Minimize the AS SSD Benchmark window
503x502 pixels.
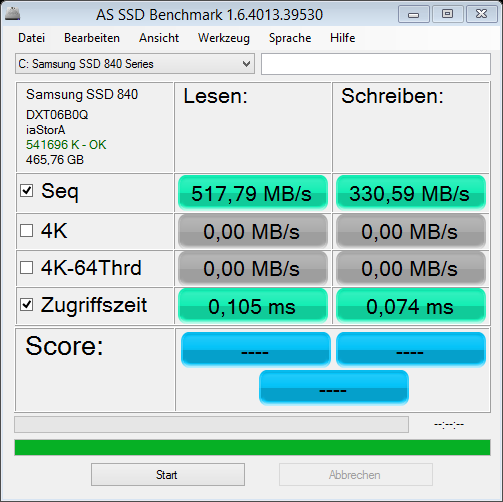click(413, 14)
